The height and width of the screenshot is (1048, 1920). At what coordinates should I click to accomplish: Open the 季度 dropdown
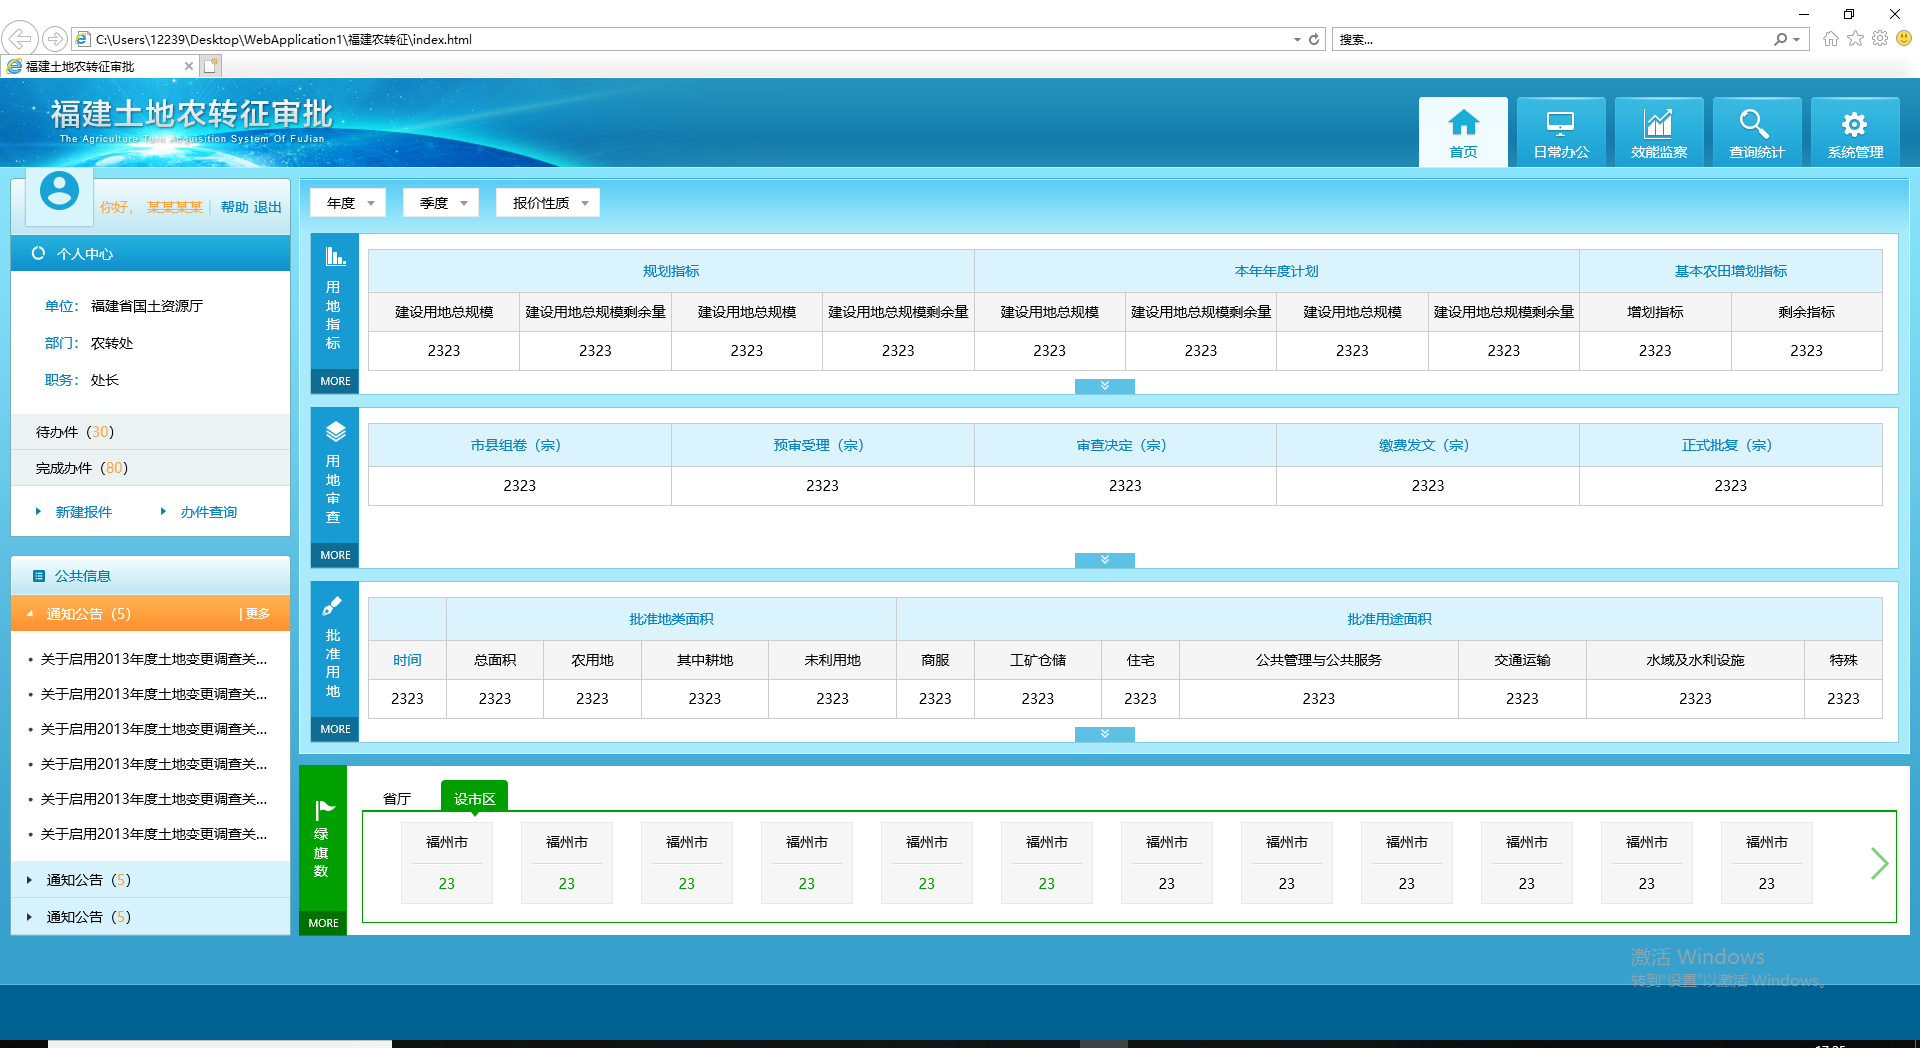pyautogui.click(x=441, y=203)
